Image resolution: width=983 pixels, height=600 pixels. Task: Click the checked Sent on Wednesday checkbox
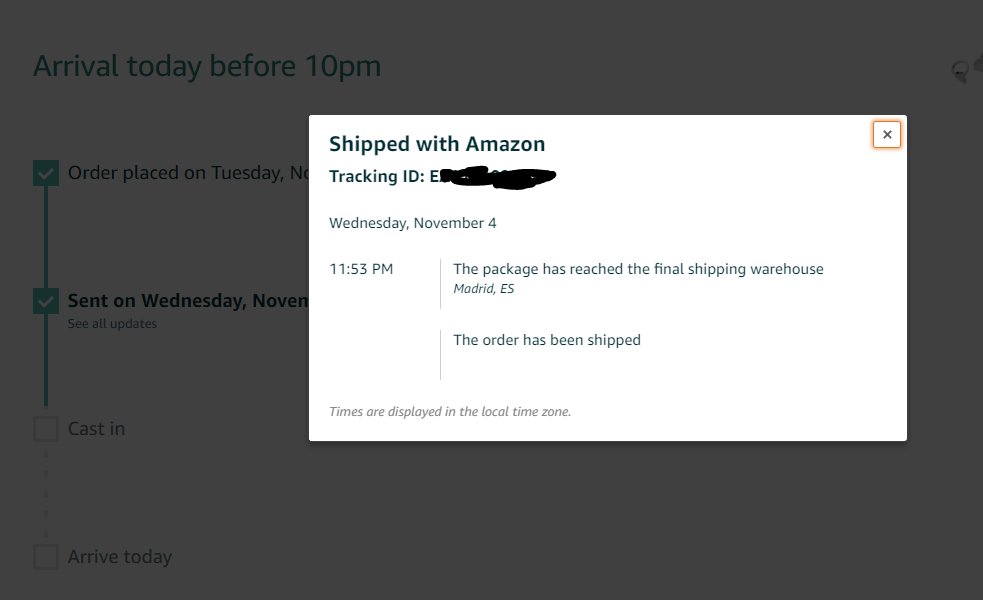coord(46,301)
